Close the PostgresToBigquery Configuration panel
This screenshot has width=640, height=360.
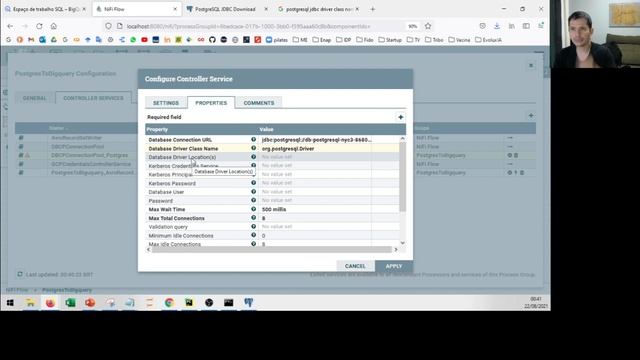click(531, 65)
